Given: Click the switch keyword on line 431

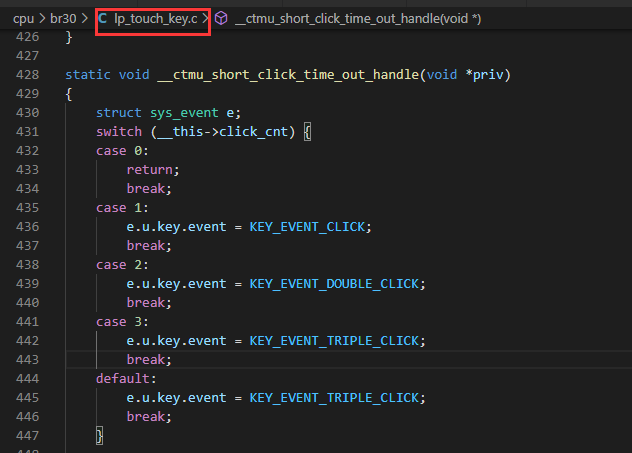Looking at the screenshot, I should click(119, 132).
